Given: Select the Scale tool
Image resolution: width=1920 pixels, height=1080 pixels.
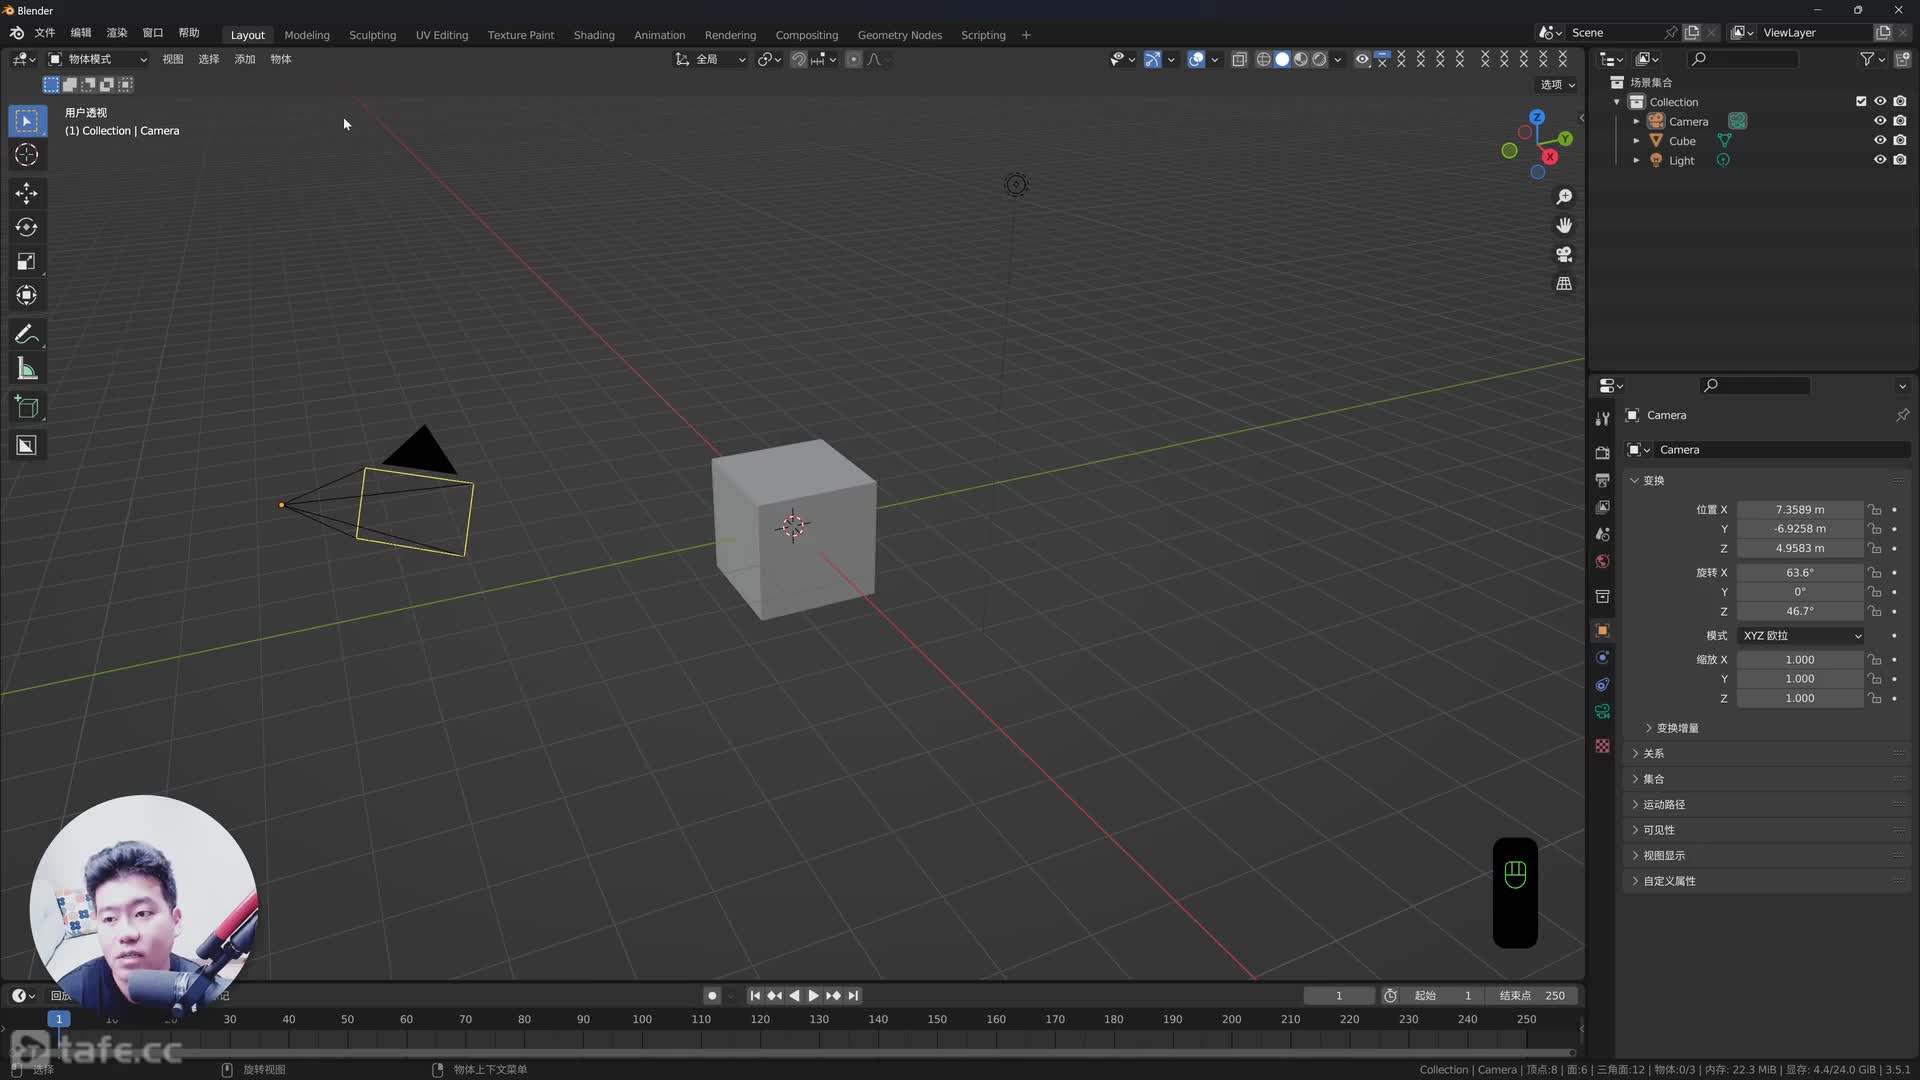Looking at the screenshot, I should click(27, 261).
